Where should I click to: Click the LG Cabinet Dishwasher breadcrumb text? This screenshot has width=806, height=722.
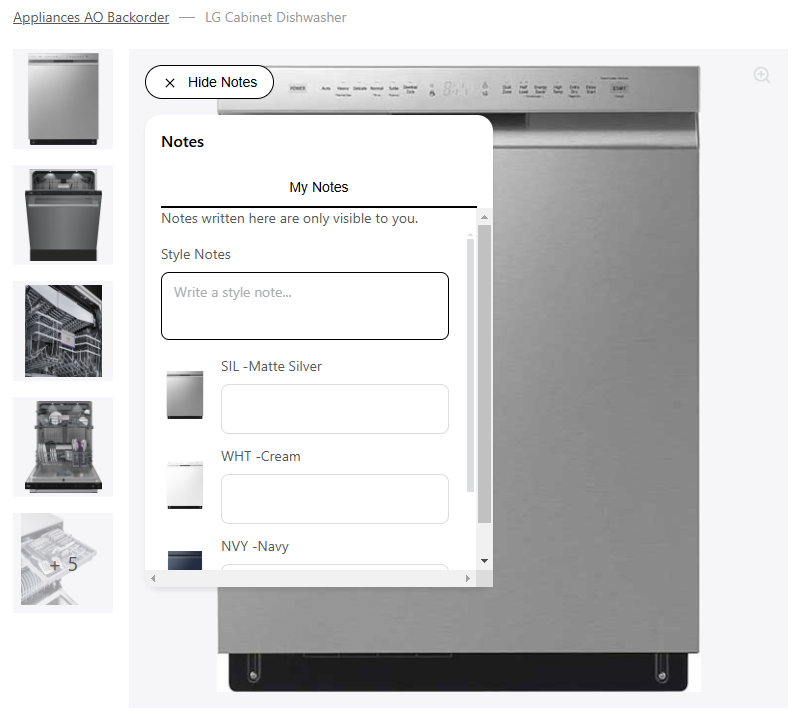coord(276,17)
